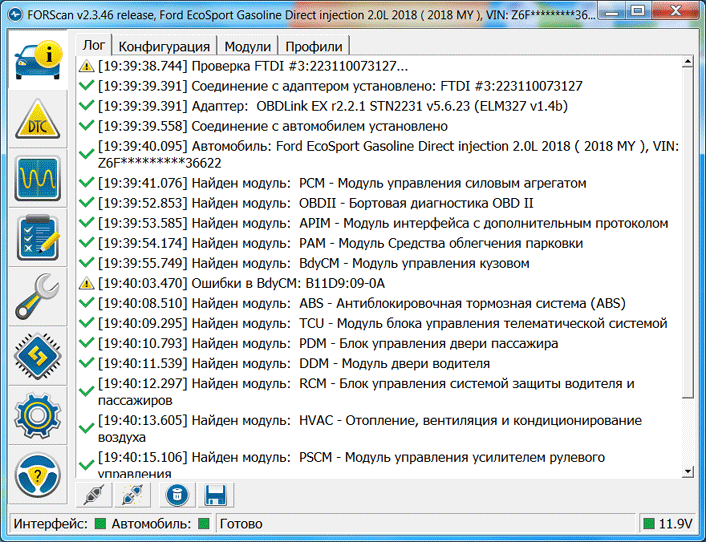
Task: Clear the log with trash icon
Action: [177, 495]
